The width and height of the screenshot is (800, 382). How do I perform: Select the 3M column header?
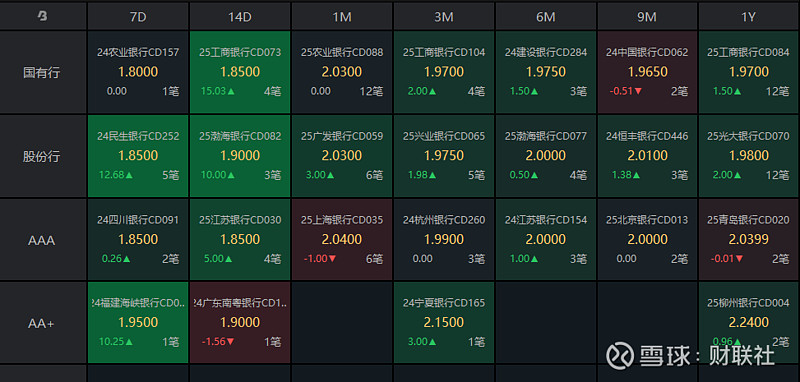point(444,16)
